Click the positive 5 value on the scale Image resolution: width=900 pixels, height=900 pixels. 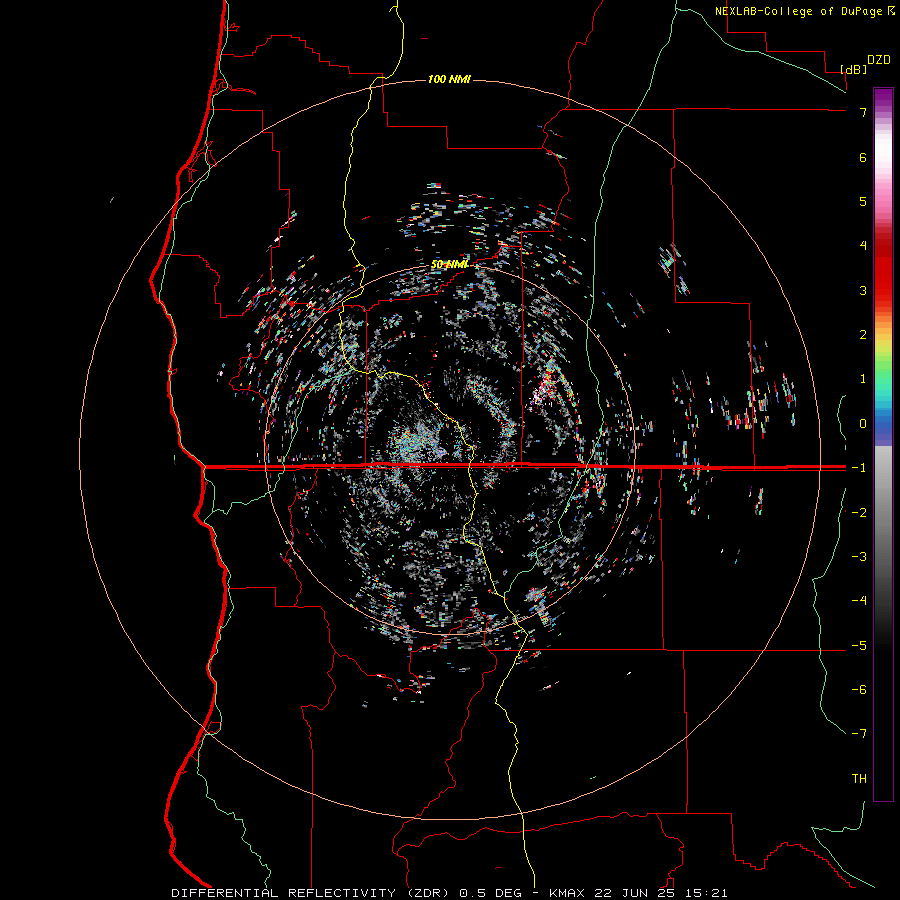coord(863,201)
